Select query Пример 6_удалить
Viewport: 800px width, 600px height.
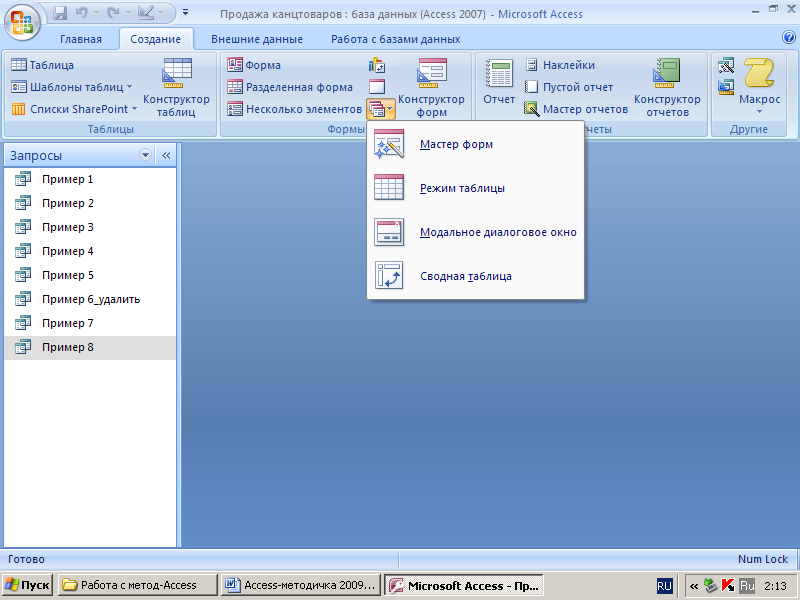click(x=90, y=299)
